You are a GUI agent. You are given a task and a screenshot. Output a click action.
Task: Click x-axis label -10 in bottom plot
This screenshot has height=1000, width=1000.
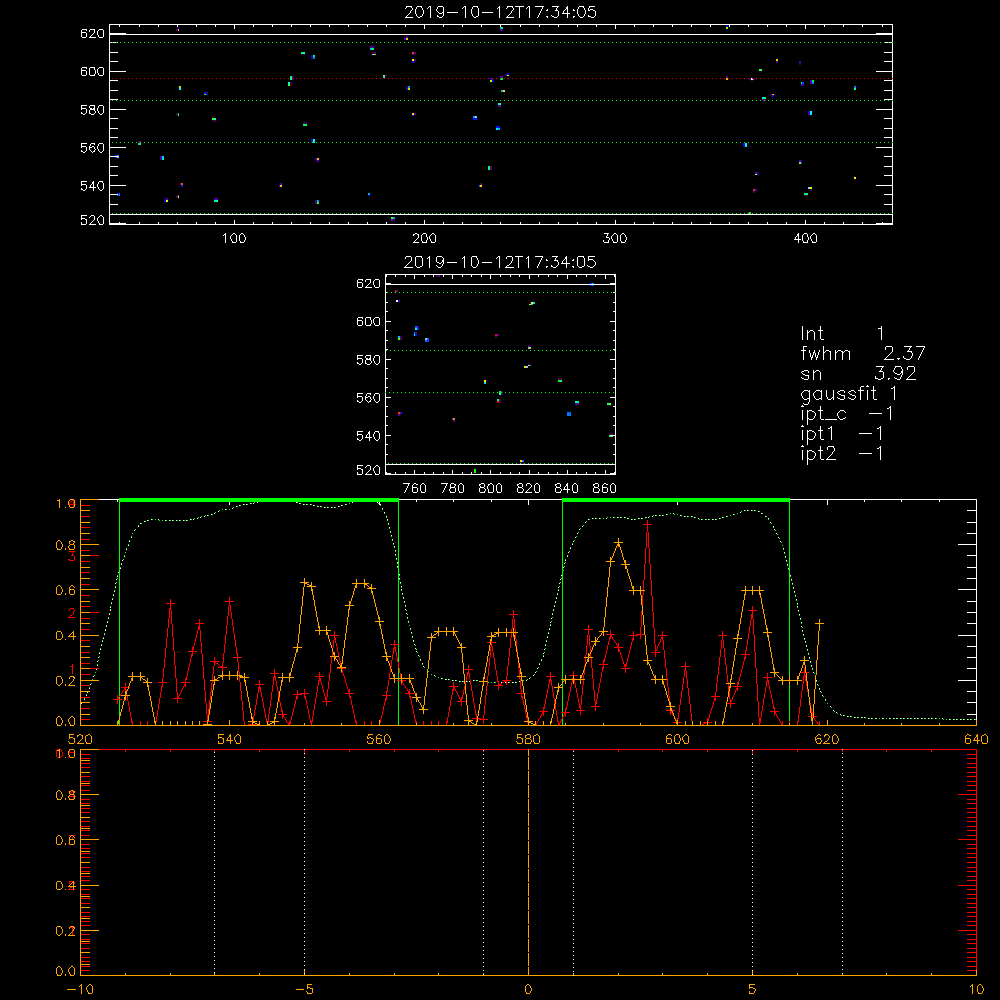[80, 989]
